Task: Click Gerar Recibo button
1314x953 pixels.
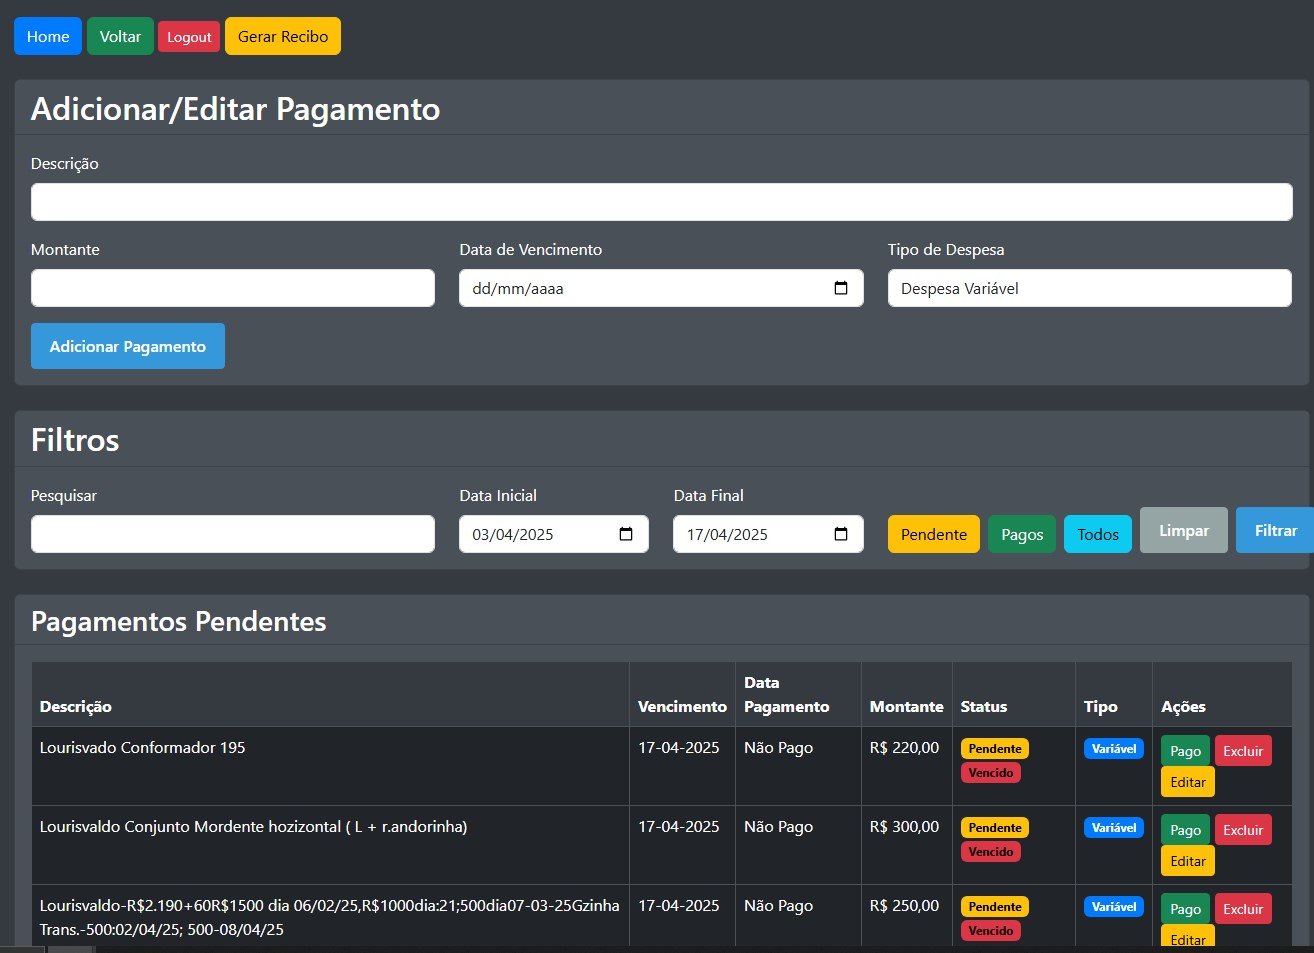Action: point(283,36)
